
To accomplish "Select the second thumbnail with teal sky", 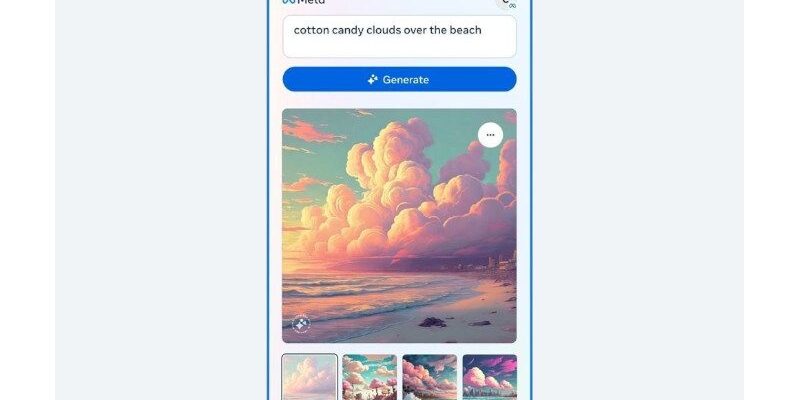I will pos(369,377).
